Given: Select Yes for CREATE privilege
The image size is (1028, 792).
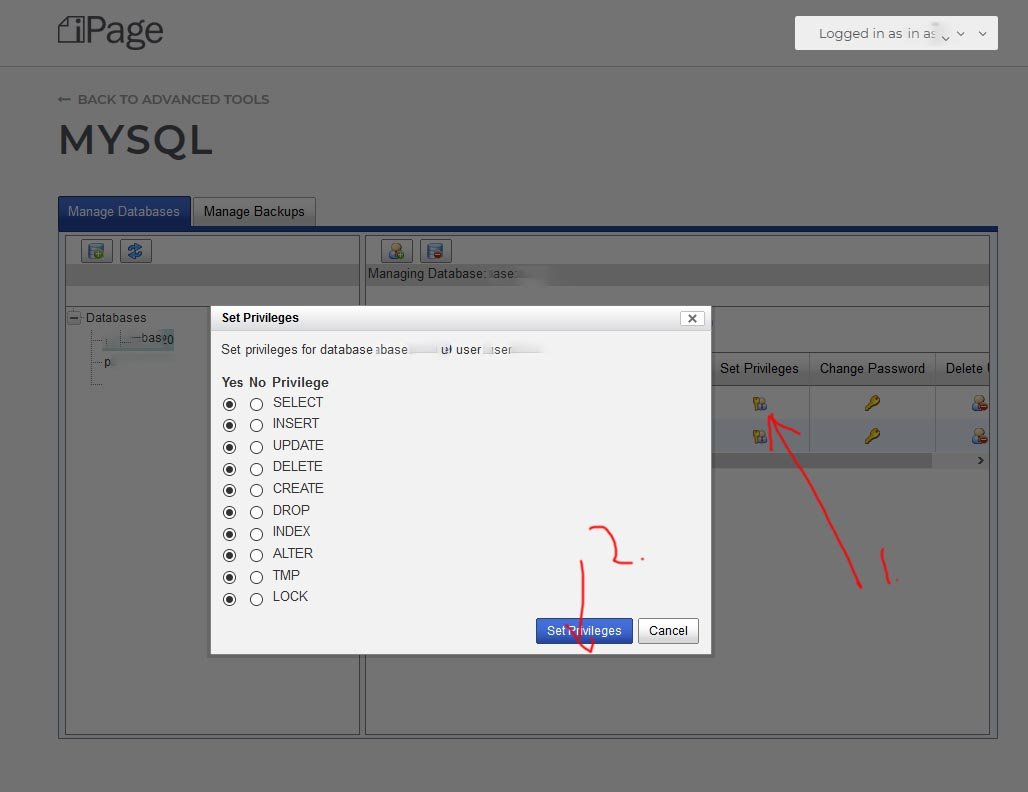Looking at the screenshot, I should 229,490.
